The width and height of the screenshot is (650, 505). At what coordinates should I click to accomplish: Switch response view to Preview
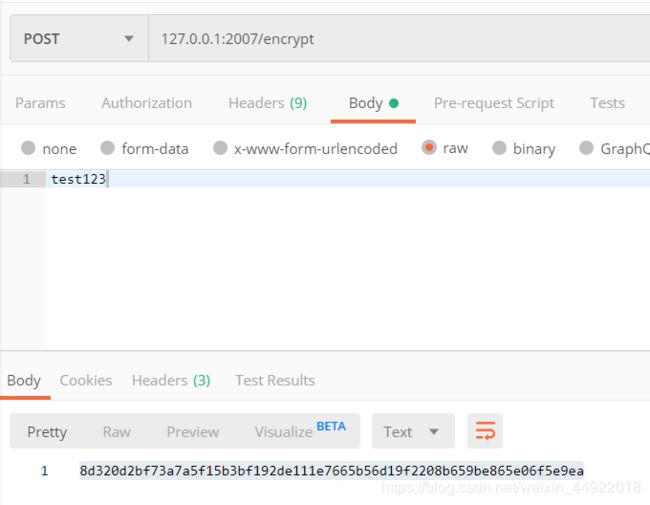point(193,432)
